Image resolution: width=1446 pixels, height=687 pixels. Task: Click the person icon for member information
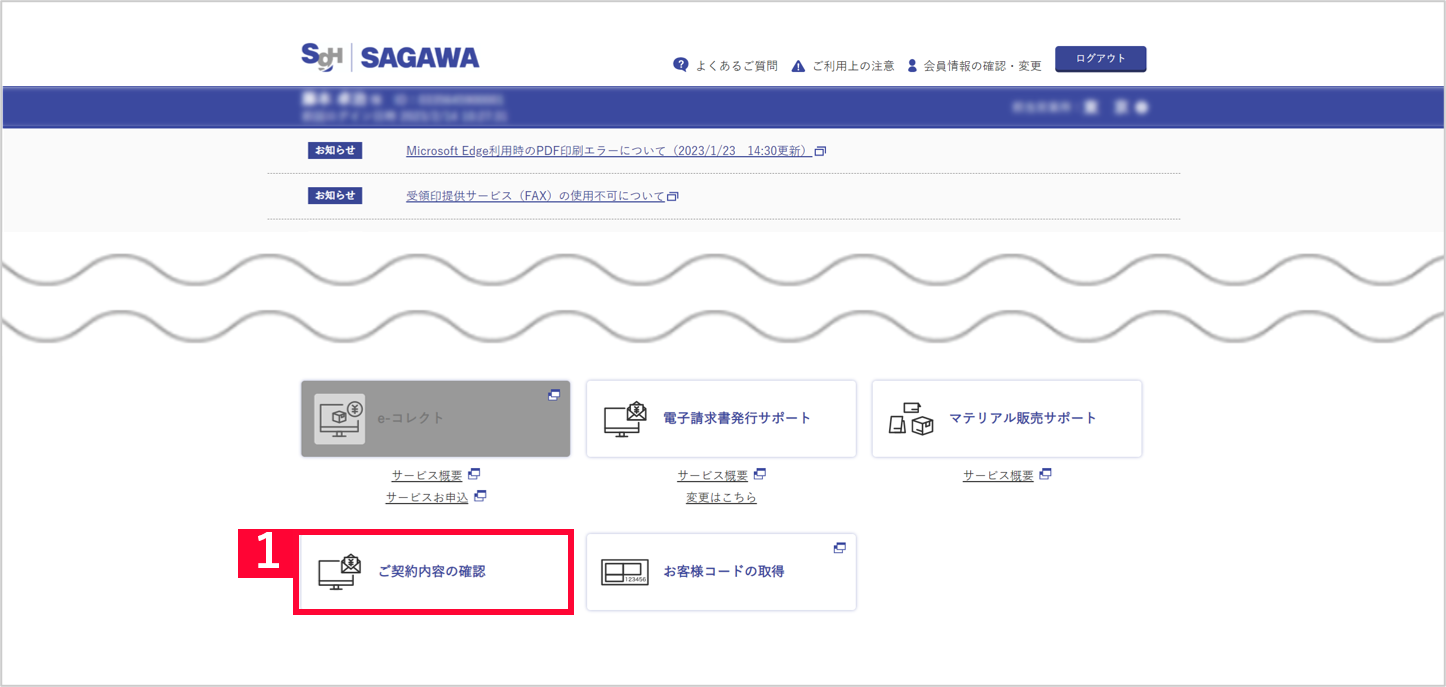coord(912,66)
